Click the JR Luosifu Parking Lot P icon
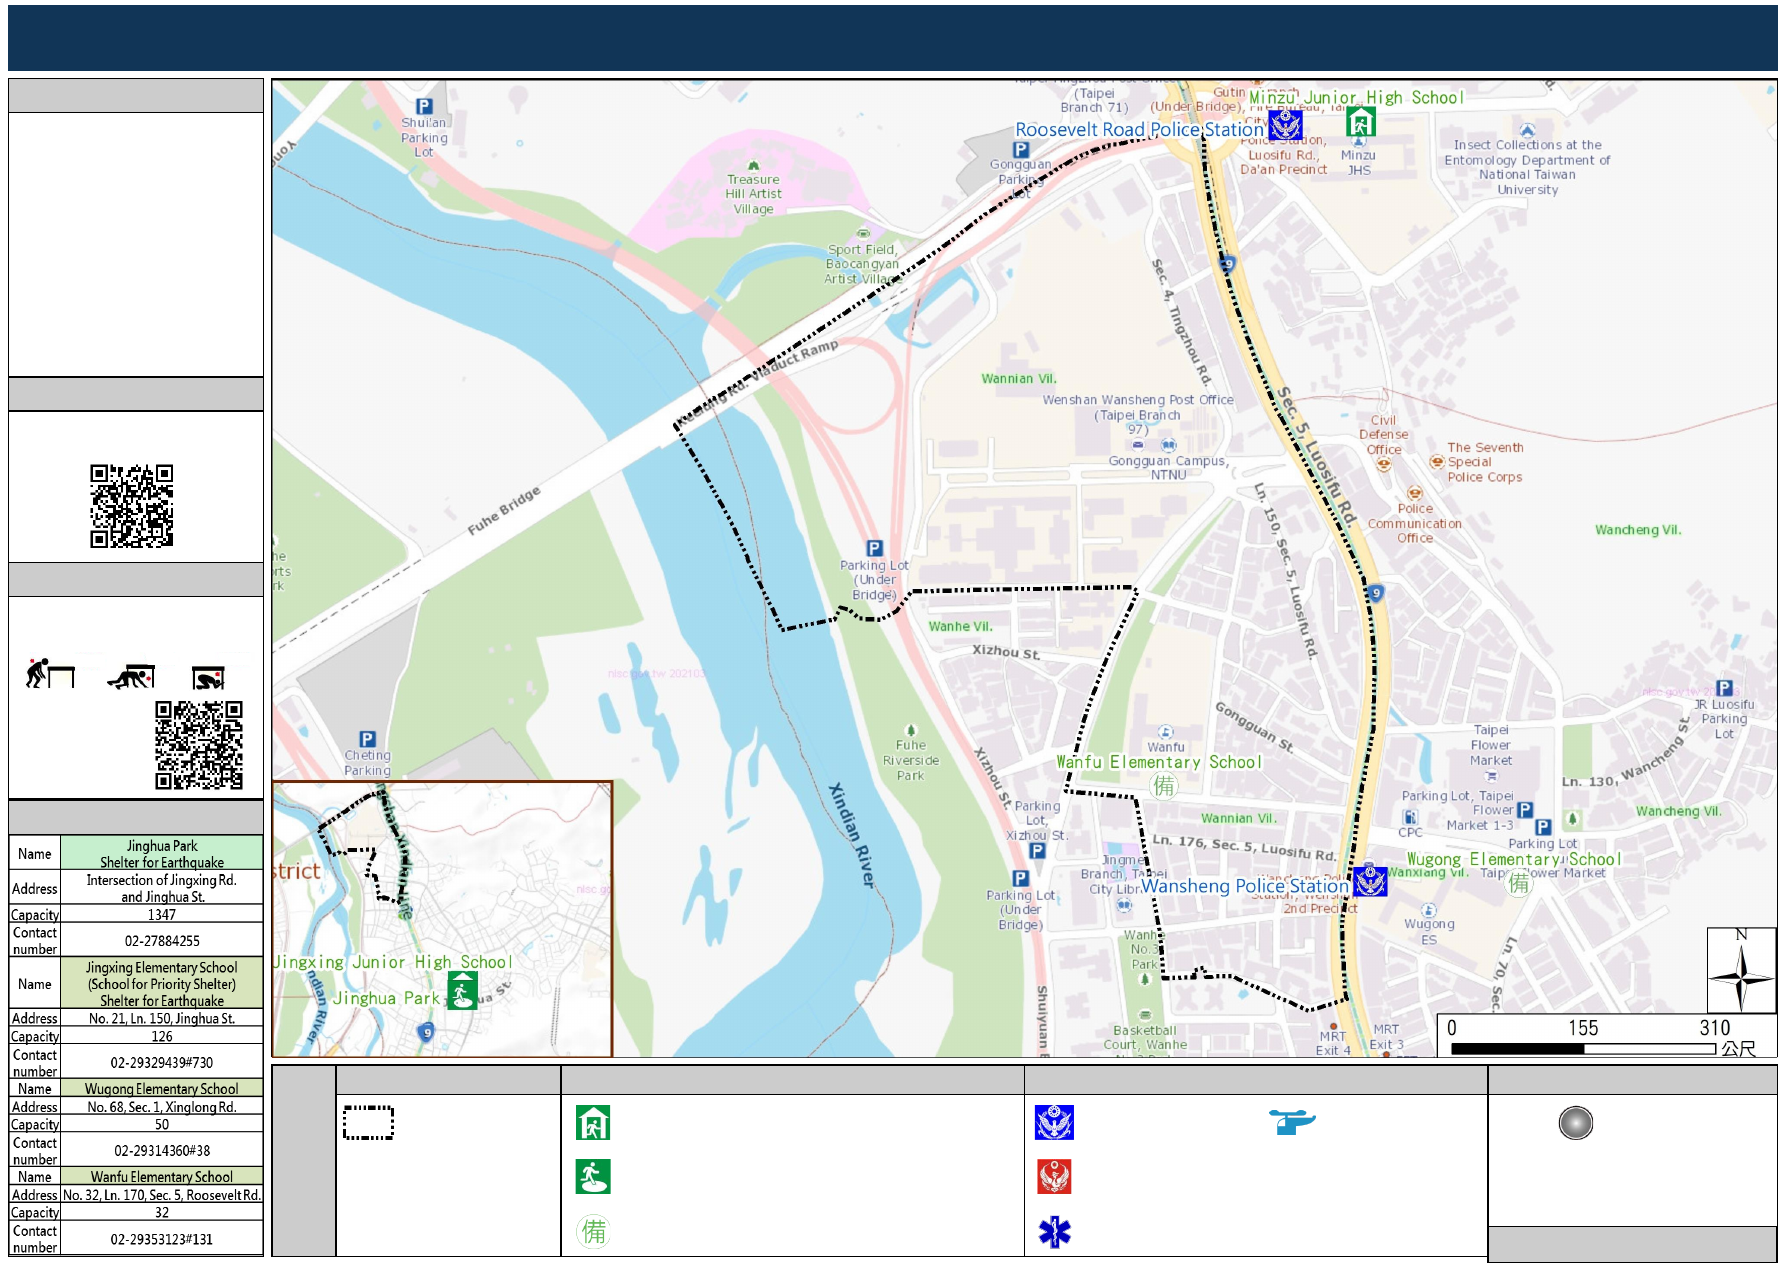The image size is (1786, 1263). 1724,688
